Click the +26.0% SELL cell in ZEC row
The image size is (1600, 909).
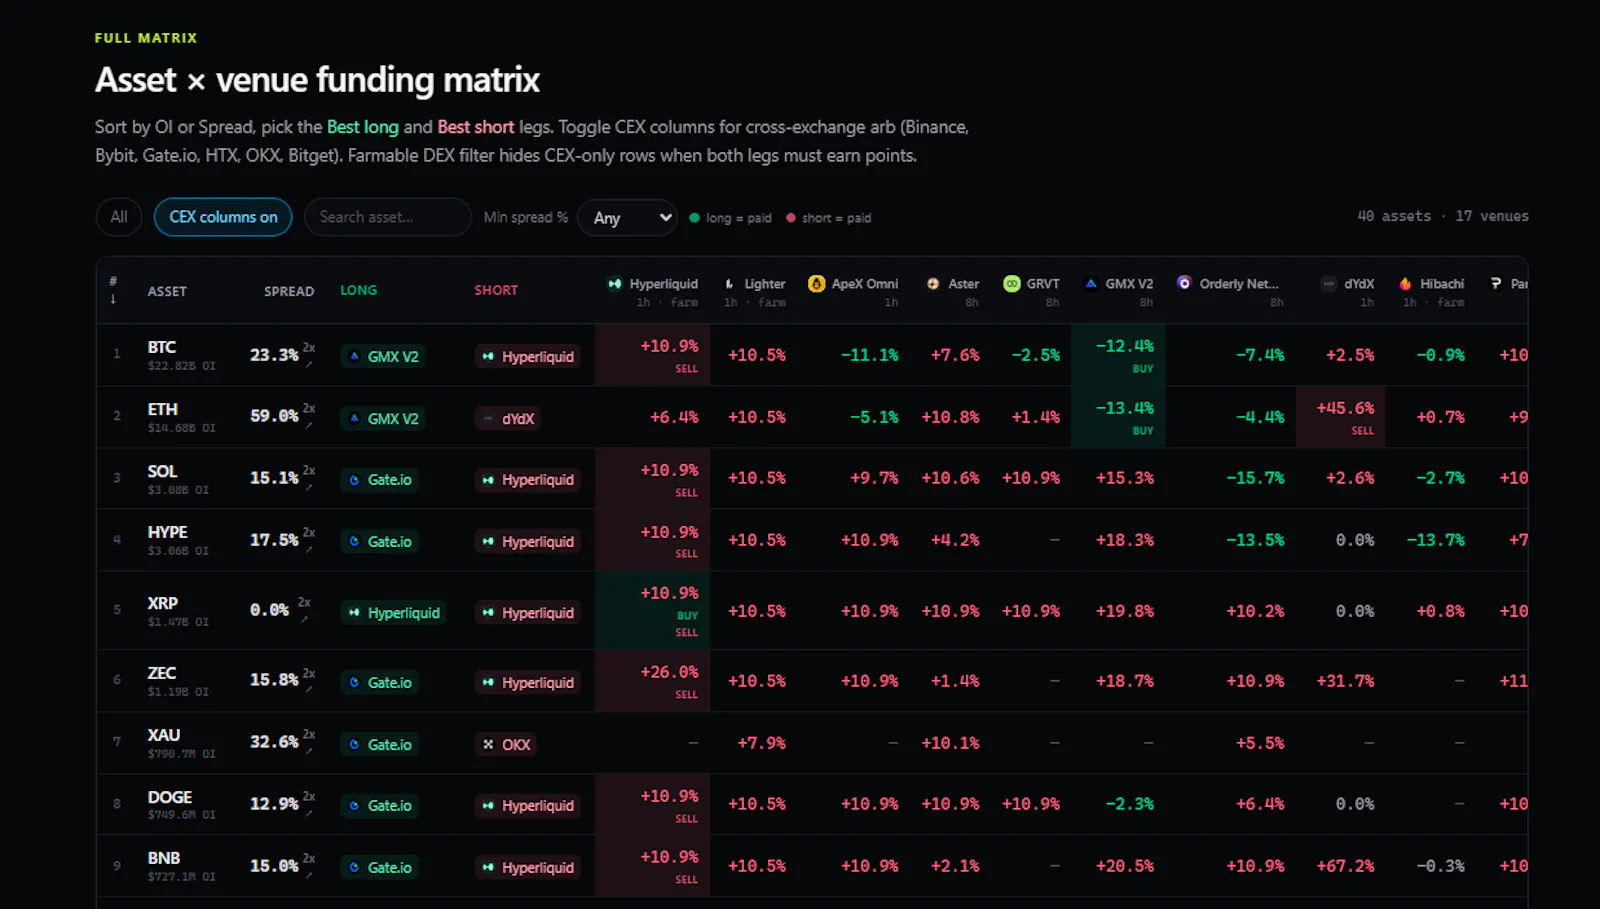(x=653, y=681)
